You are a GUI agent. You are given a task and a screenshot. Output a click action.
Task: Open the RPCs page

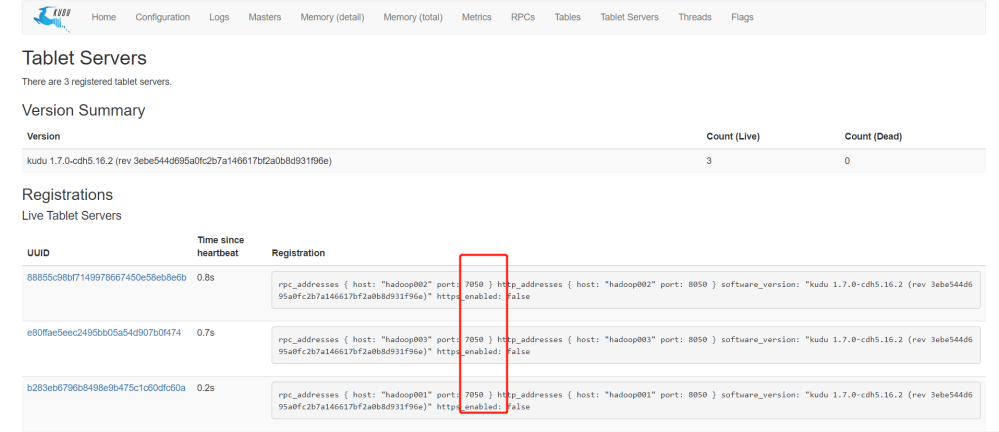coord(523,17)
